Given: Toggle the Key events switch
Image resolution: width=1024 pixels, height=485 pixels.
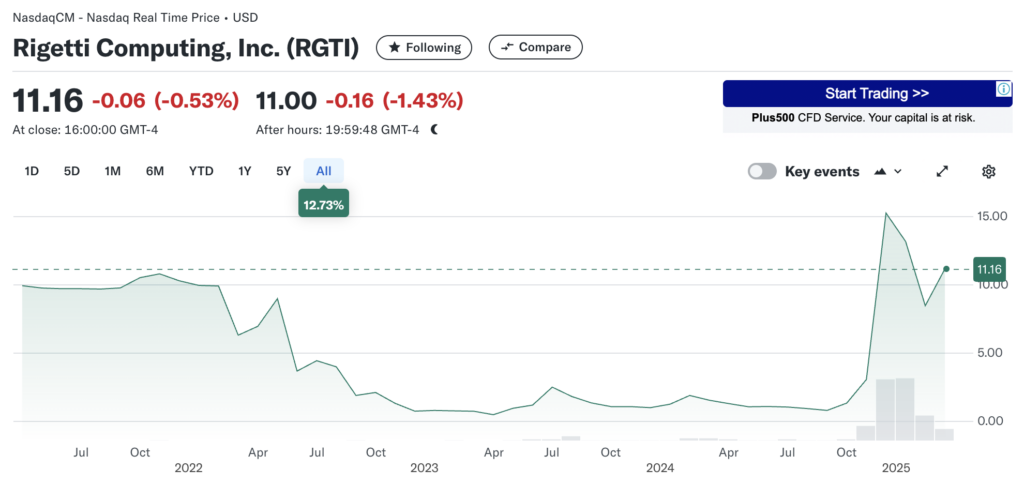Looking at the screenshot, I should coord(762,171).
